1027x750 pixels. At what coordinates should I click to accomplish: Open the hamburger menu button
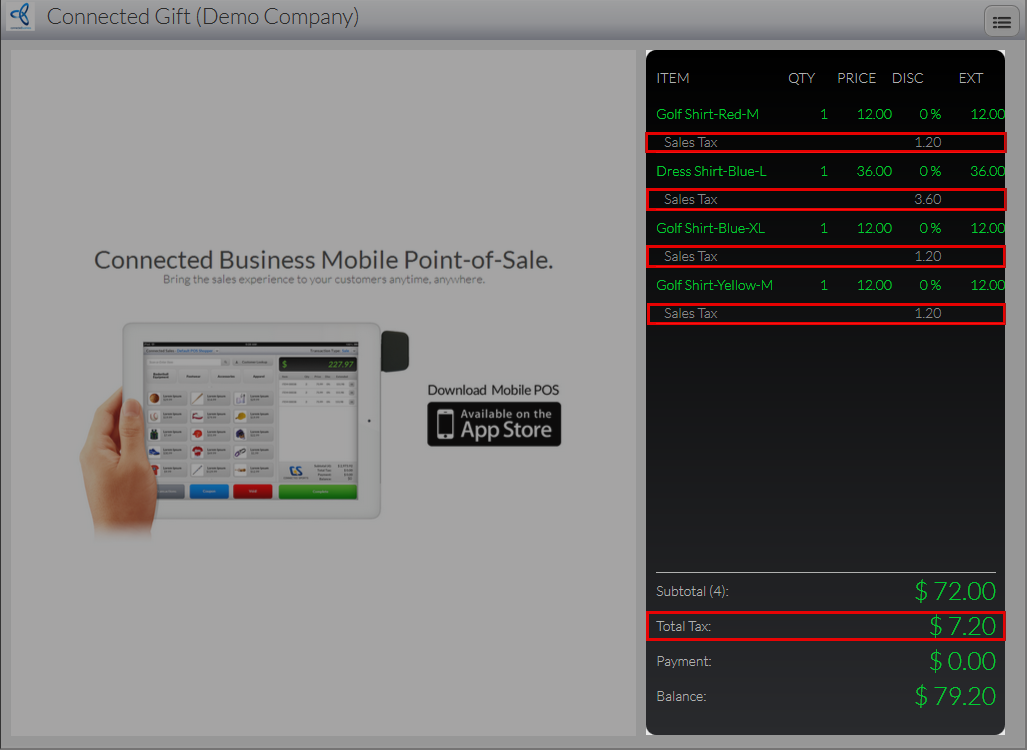[1001, 22]
